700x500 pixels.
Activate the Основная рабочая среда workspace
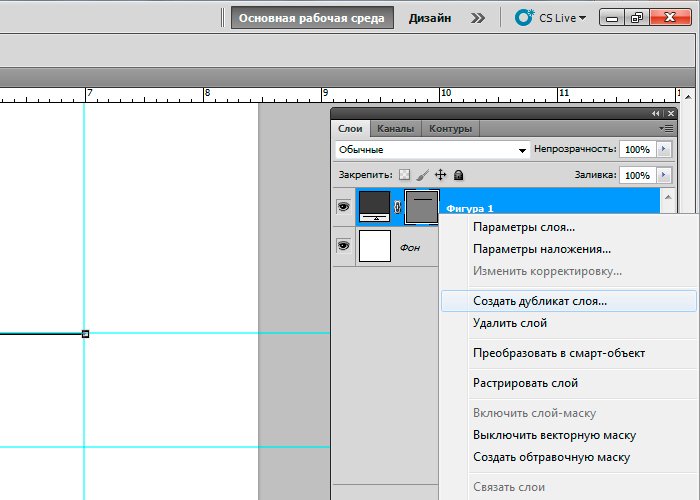coord(312,18)
